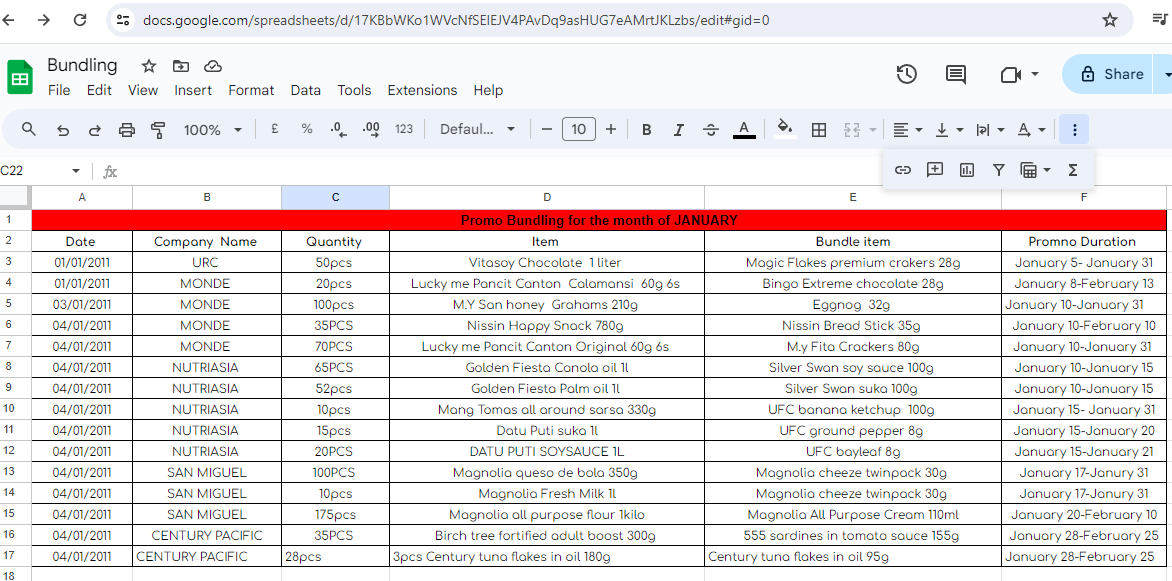Open version history
Image resolution: width=1172 pixels, height=581 pixels.
pos(906,73)
